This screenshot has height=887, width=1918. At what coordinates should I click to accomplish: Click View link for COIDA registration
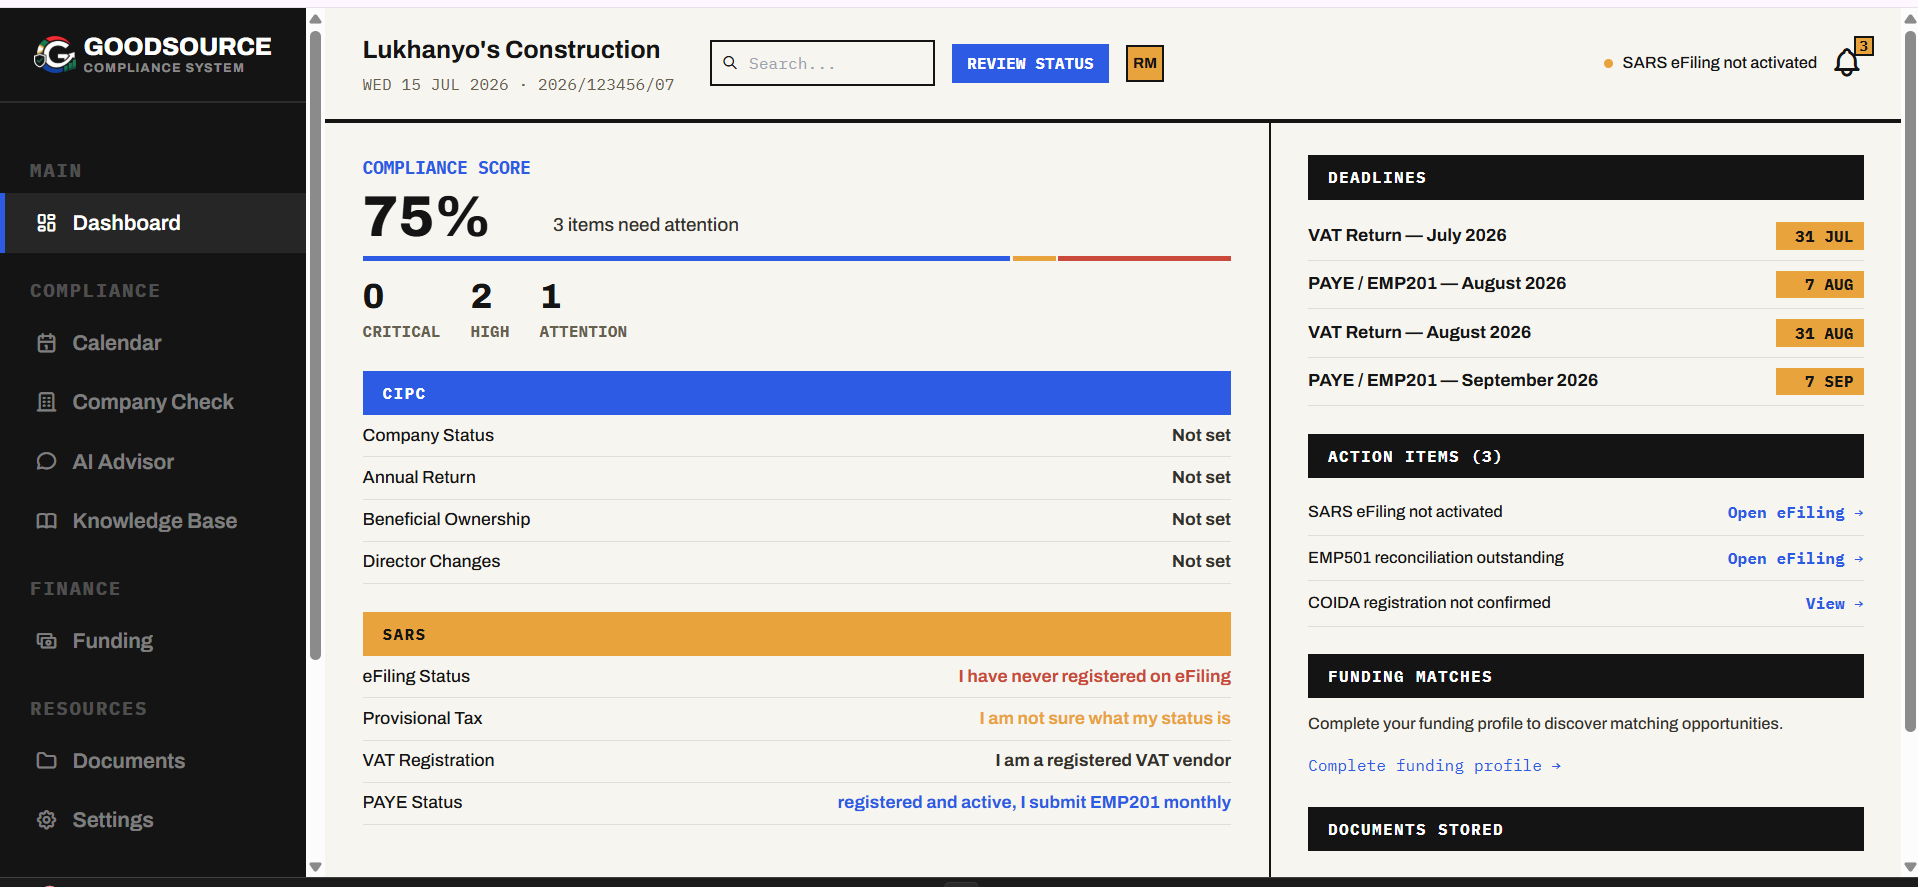tap(1834, 603)
